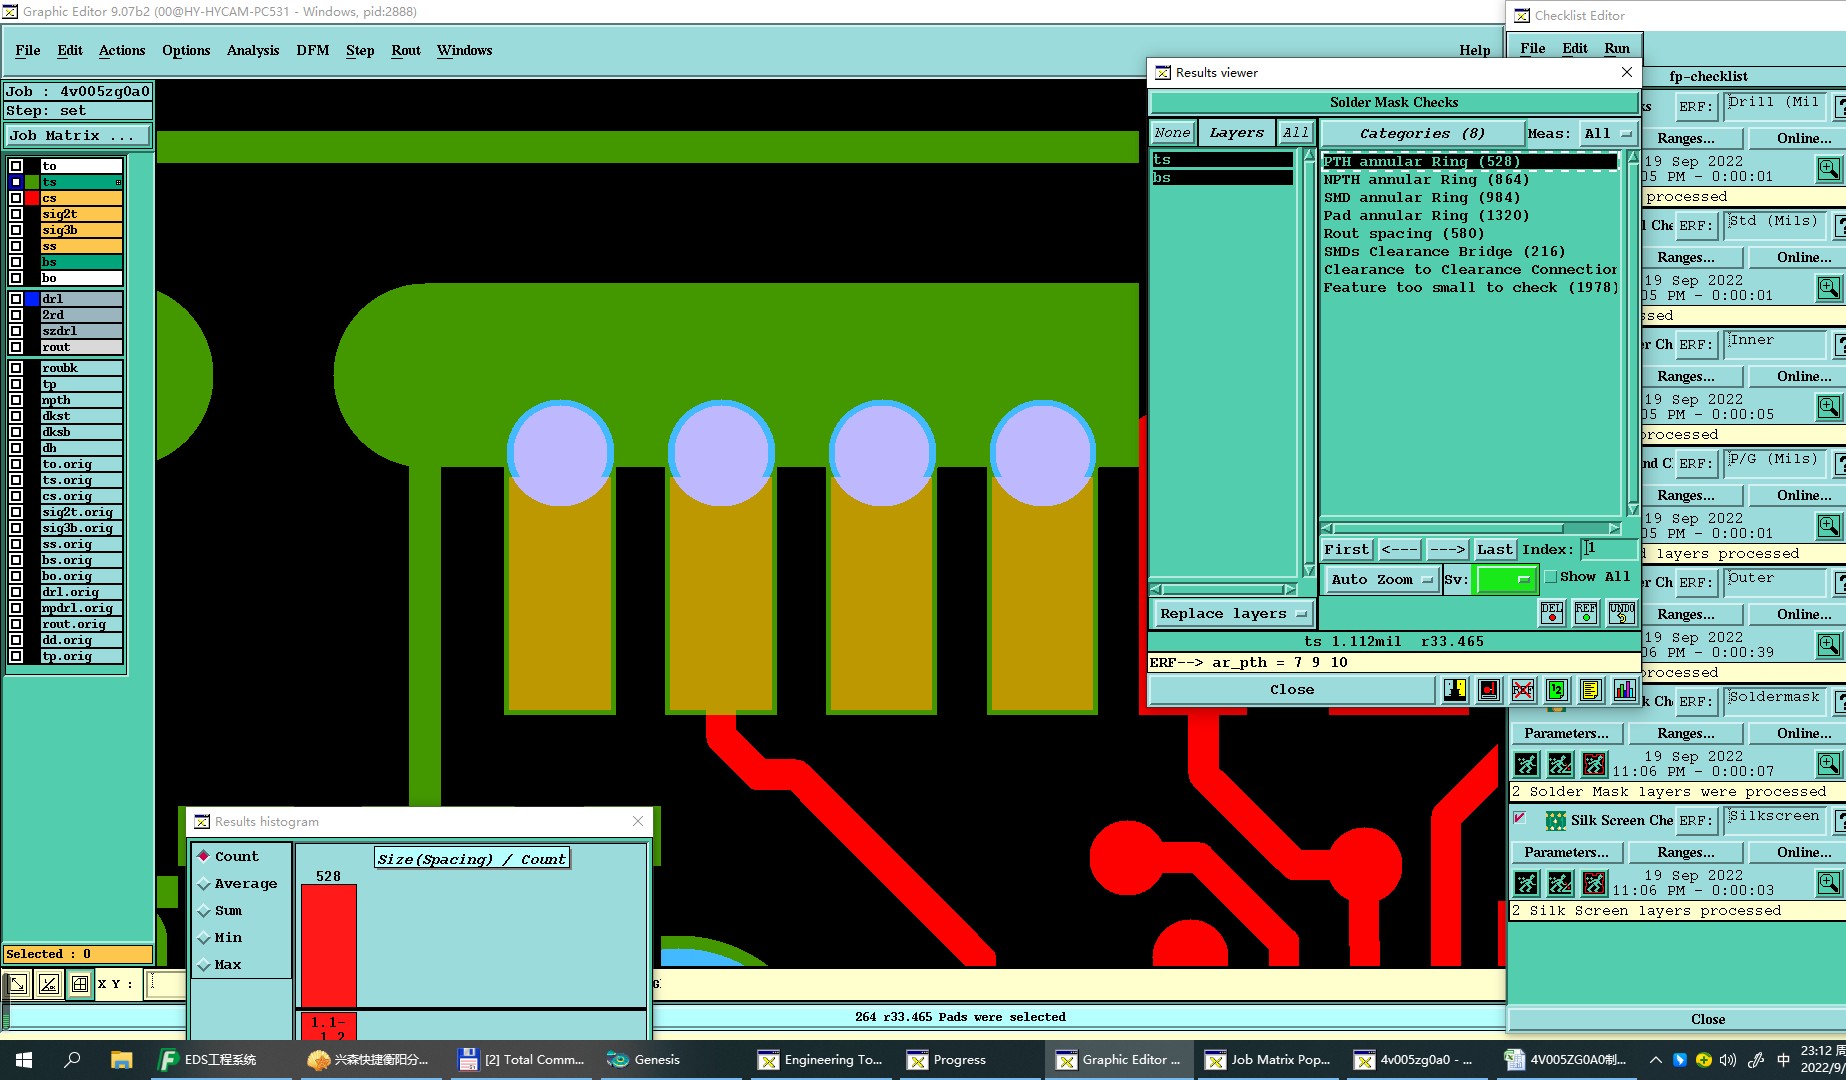Screen dimensions: 1846x1080
Task: Click second run icon in Soldermask checklist row
Action: coord(1560,765)
